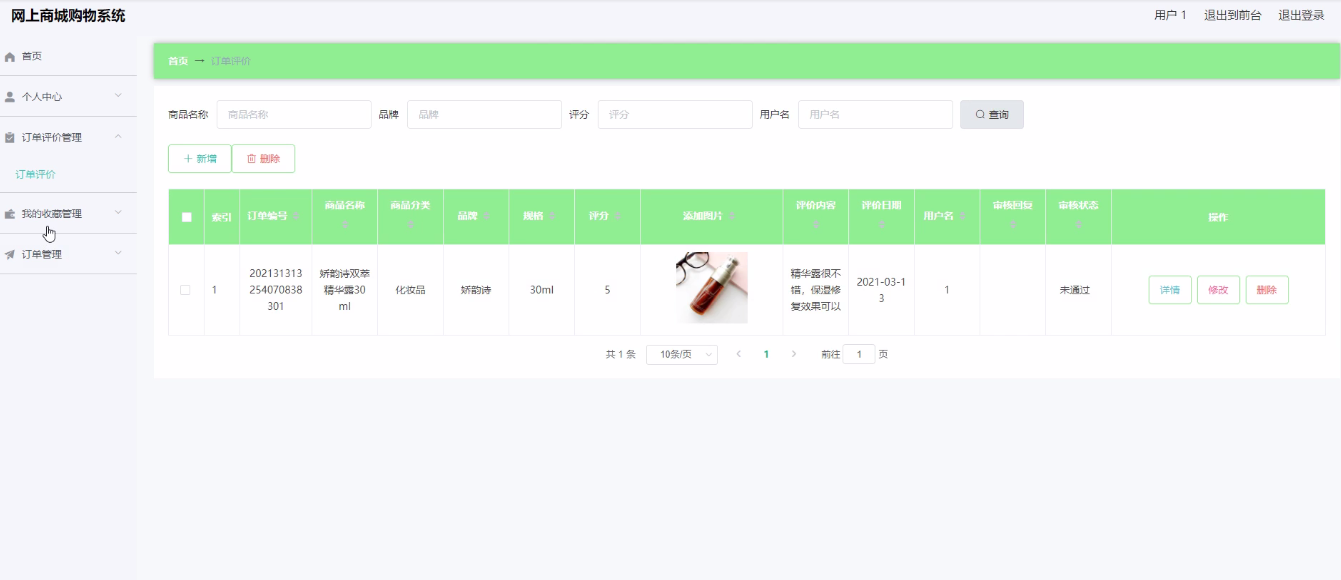
Task: Click the sort arrows under 审核状态 column header
Action: click(1078, 225)
